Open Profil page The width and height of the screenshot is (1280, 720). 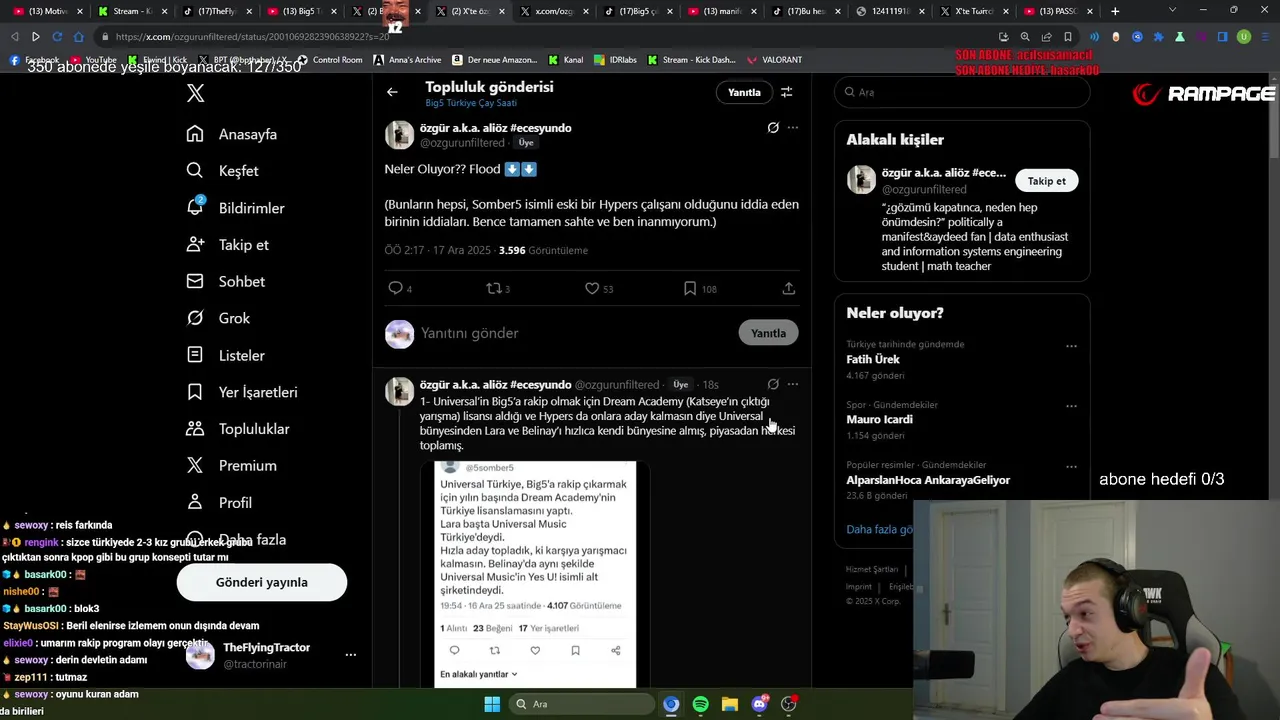click(x=219, y=503)
